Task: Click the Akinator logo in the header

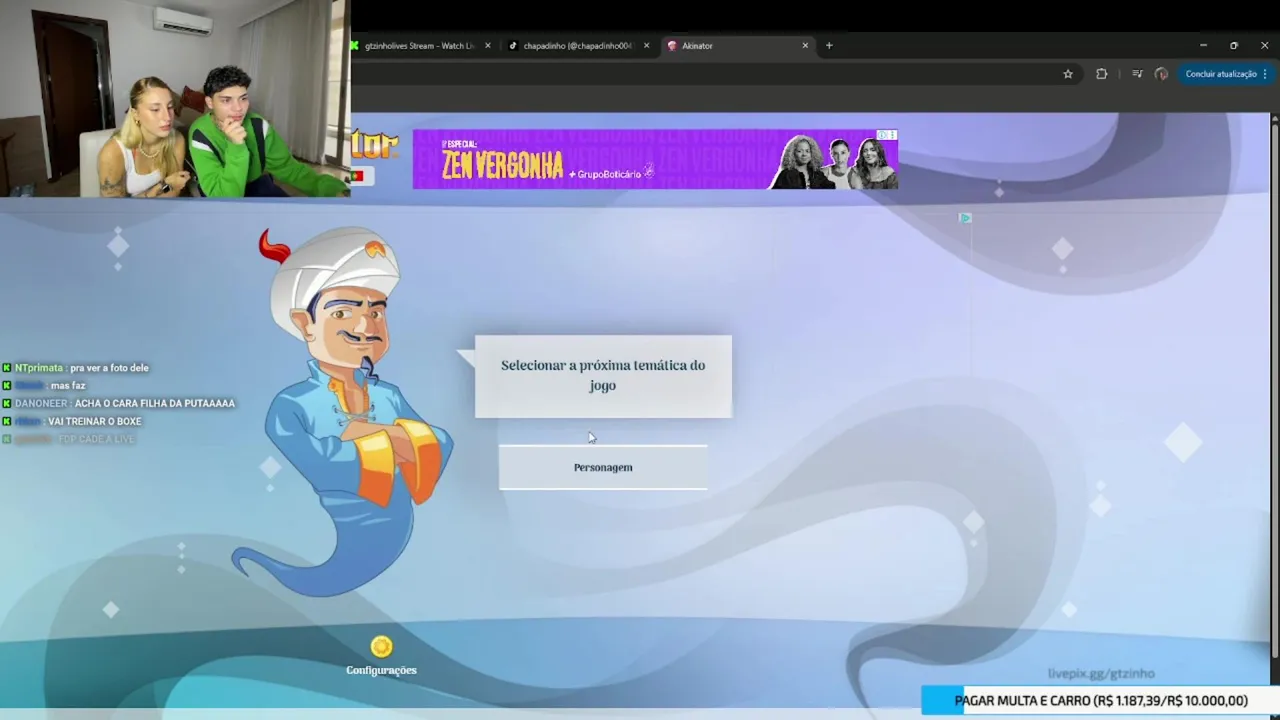Action: click(x=375, y=146)
